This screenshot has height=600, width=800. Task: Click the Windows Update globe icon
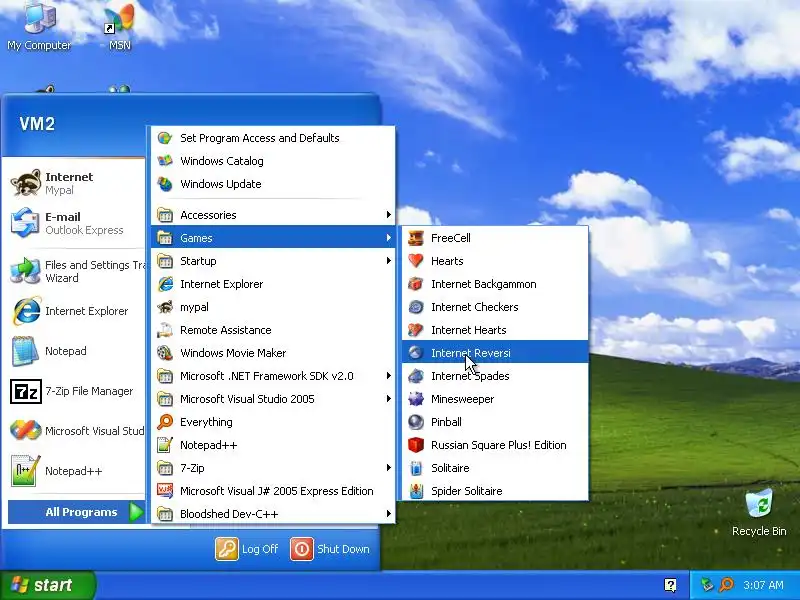(x=165, y=184)
